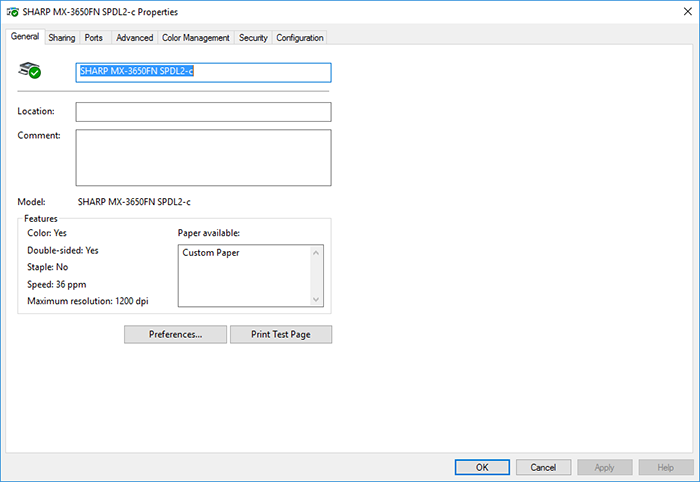Image resolution: width=700 pixels, height=482 pixels.
Task: Click the Help button
Action: pos(666,467)
